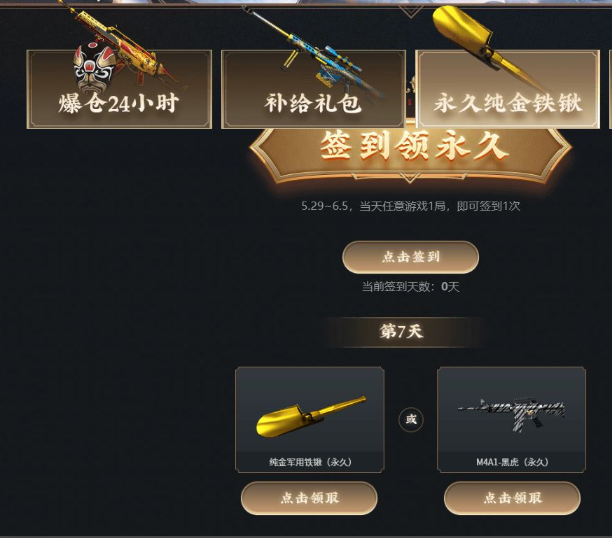Select the M4A1 black tiger rifle image

tap(511, 415)
